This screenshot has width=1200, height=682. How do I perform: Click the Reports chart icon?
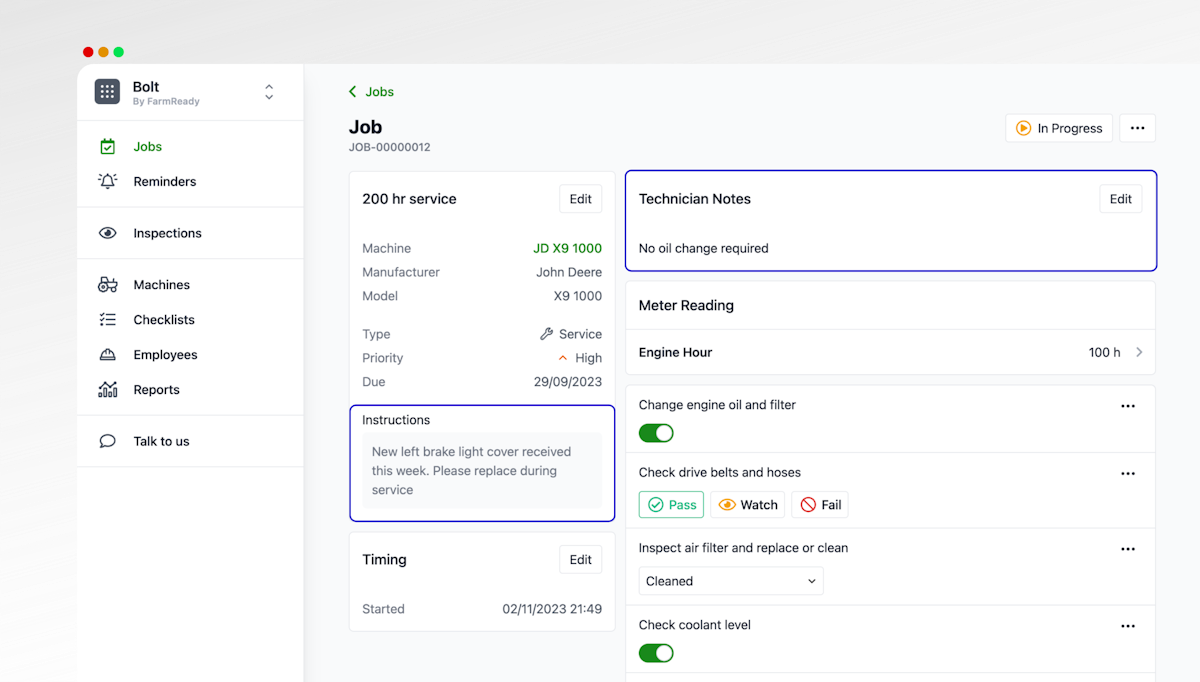108,390
